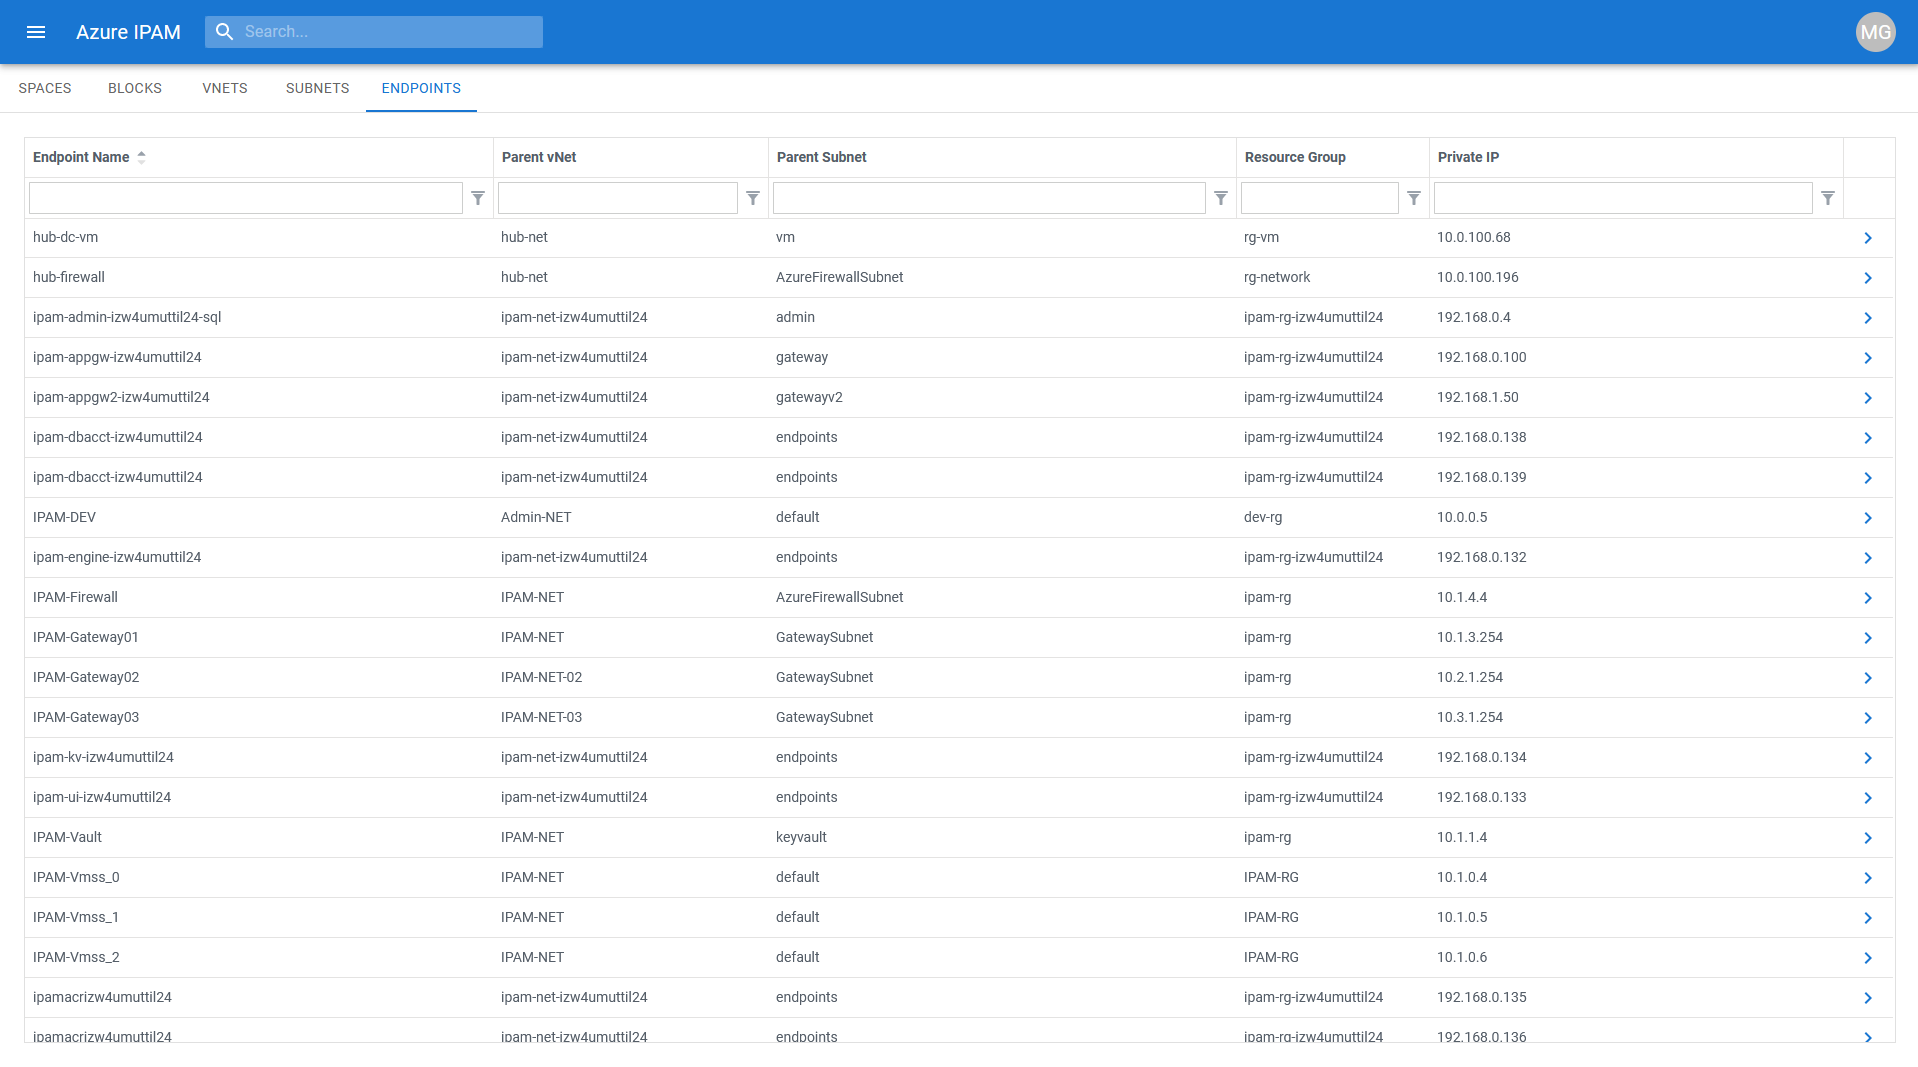Switch to the Spaces tab
Screen dimensions: 1918x1067
point(45,88)
